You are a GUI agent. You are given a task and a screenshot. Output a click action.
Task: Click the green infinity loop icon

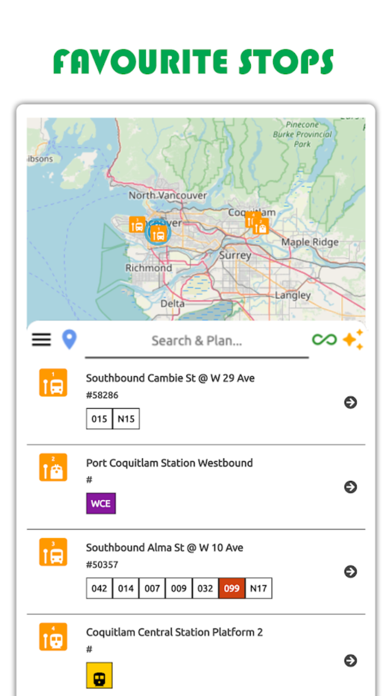click(x=325, y=340)
